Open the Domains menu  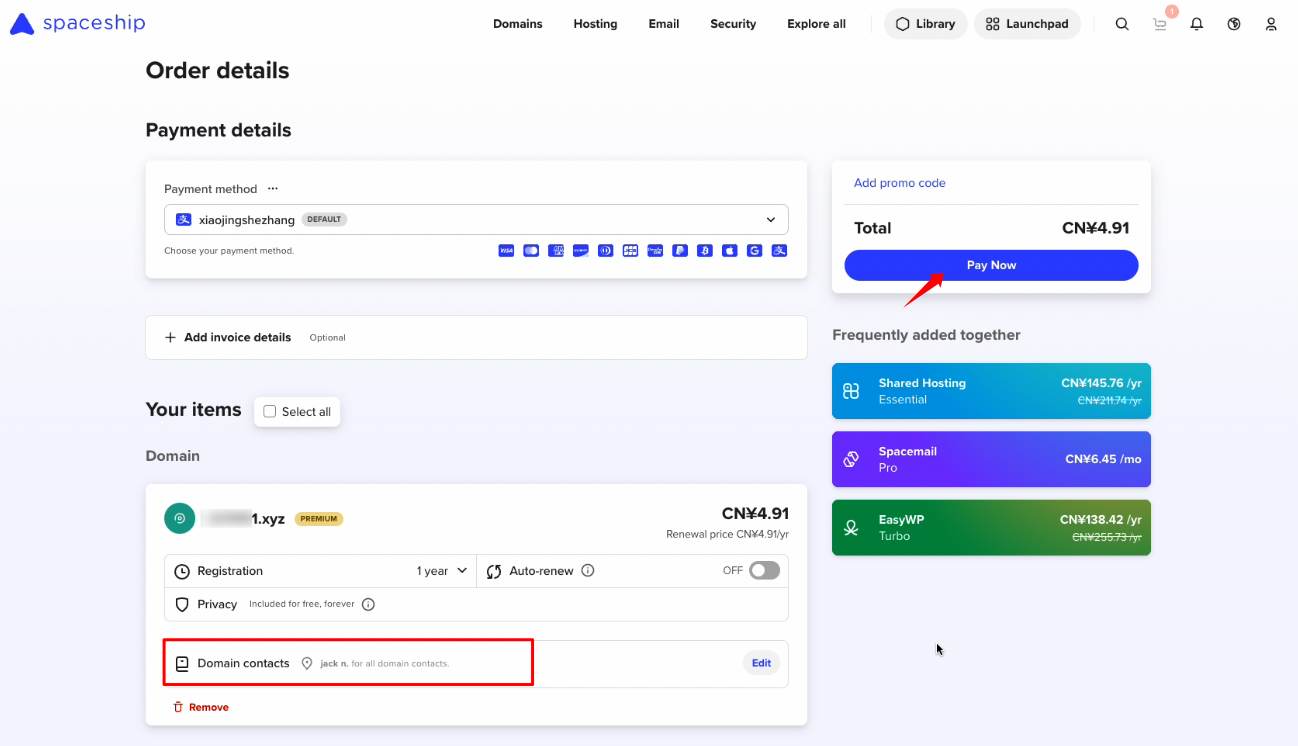point(518,24)
